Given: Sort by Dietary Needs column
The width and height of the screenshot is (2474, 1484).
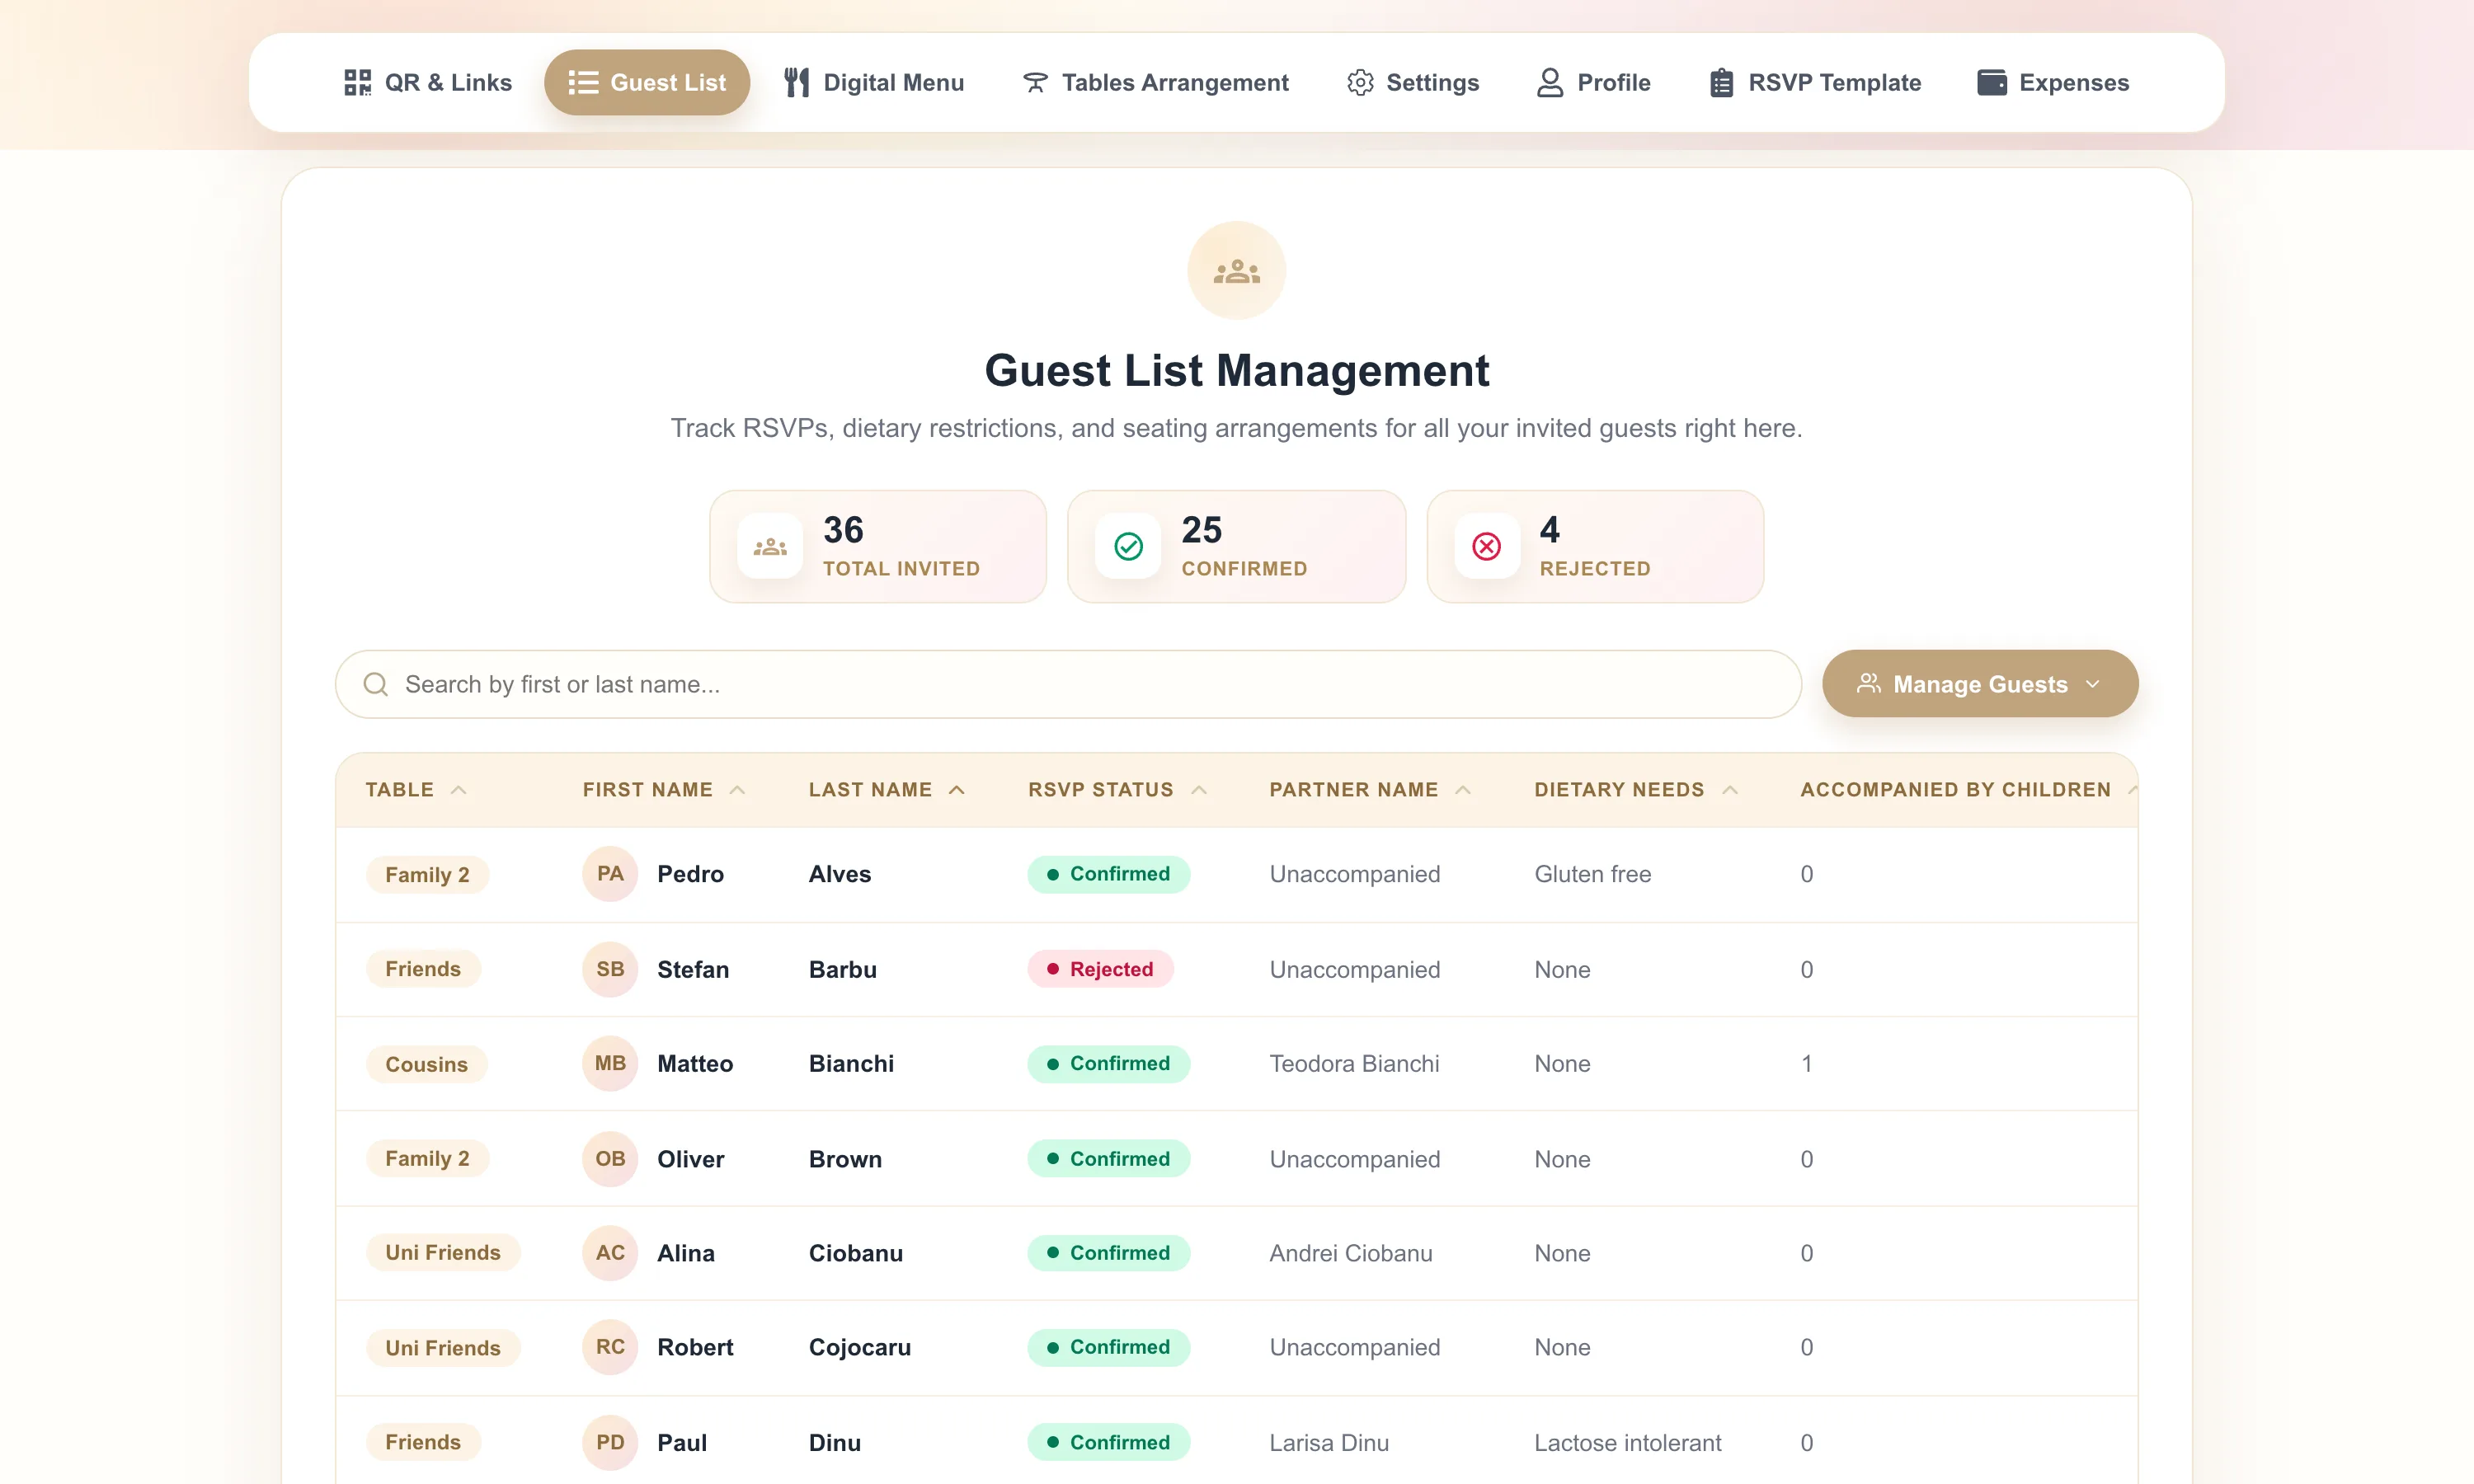Looking at the screenshot, I should 1636,789.
